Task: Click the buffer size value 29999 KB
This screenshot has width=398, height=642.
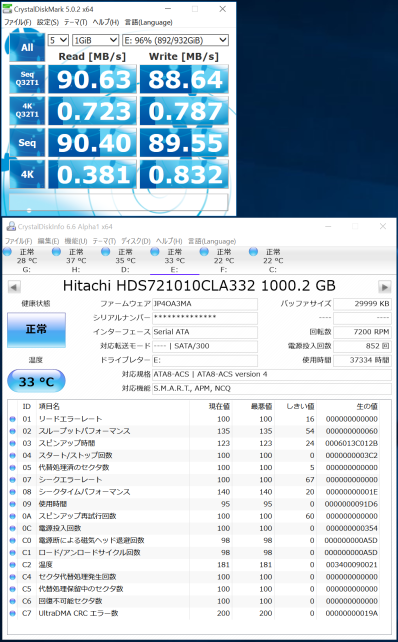Action: [362, 304]
